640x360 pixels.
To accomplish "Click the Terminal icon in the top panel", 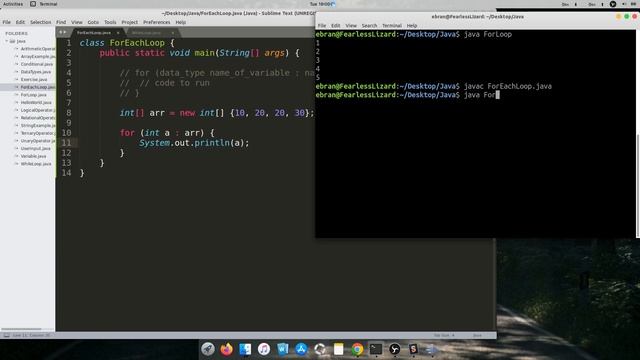I will tap(33, 4).
